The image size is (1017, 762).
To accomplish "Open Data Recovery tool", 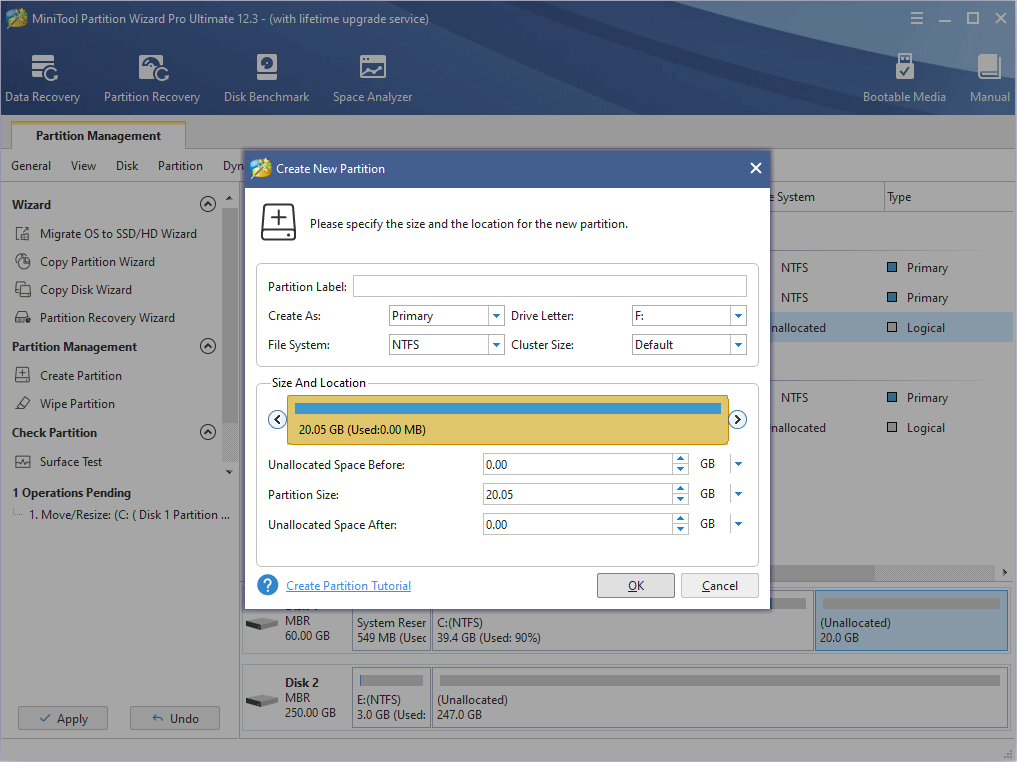I will click(x=43, y=78).
